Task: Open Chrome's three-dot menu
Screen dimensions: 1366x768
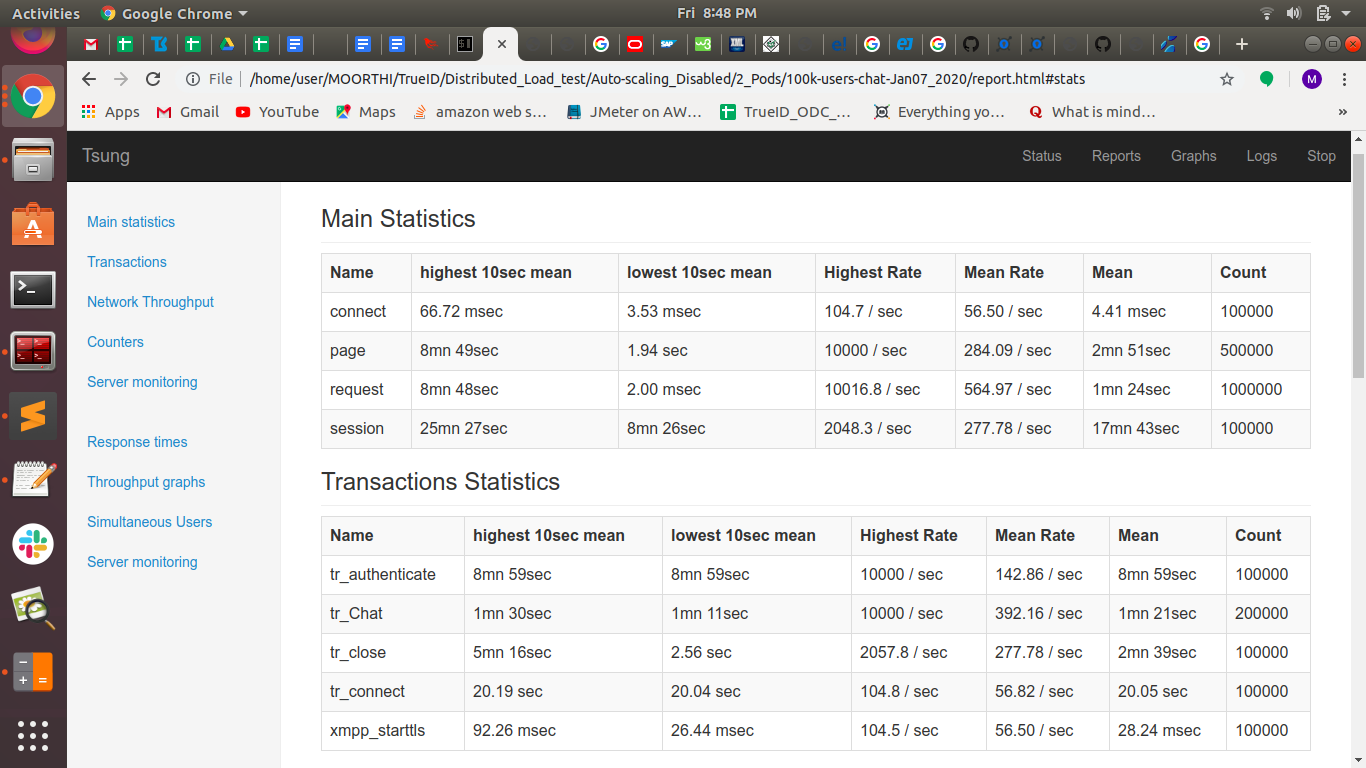Action: pos(1345,78)
